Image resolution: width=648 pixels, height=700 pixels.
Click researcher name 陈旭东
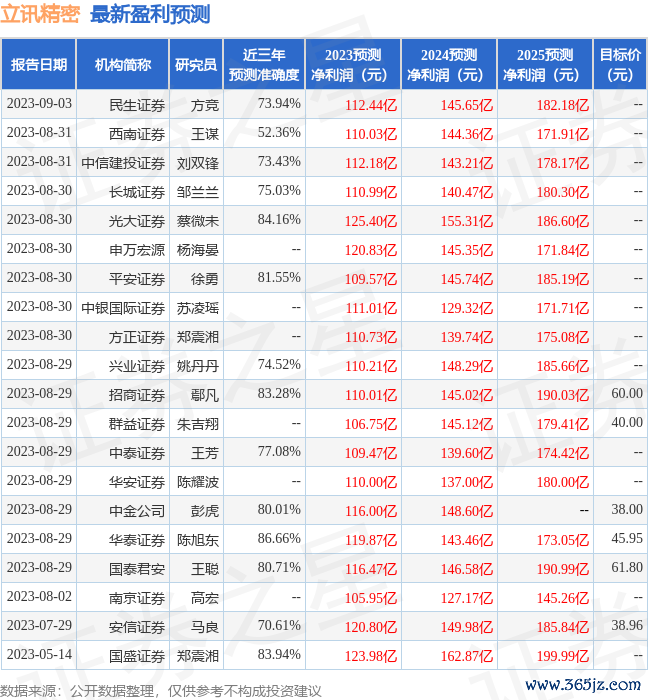point(198,540)
